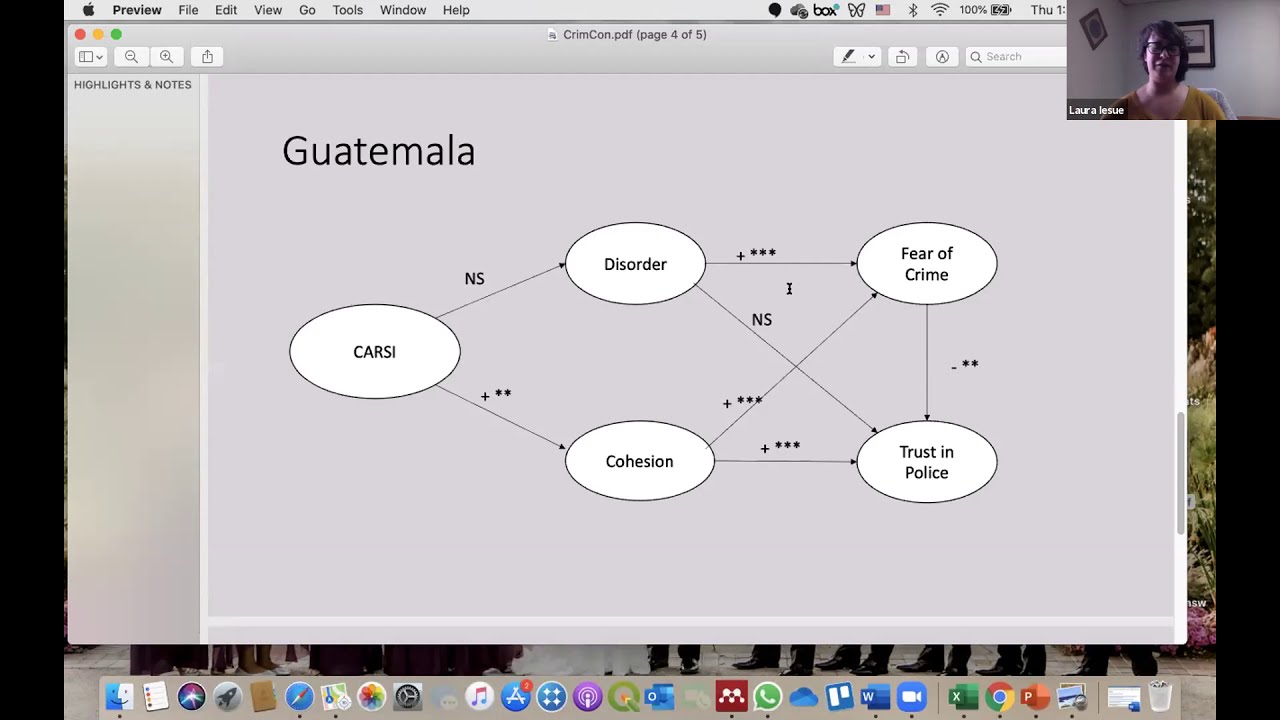Open Zoom from the Dock

coord(911,697)
